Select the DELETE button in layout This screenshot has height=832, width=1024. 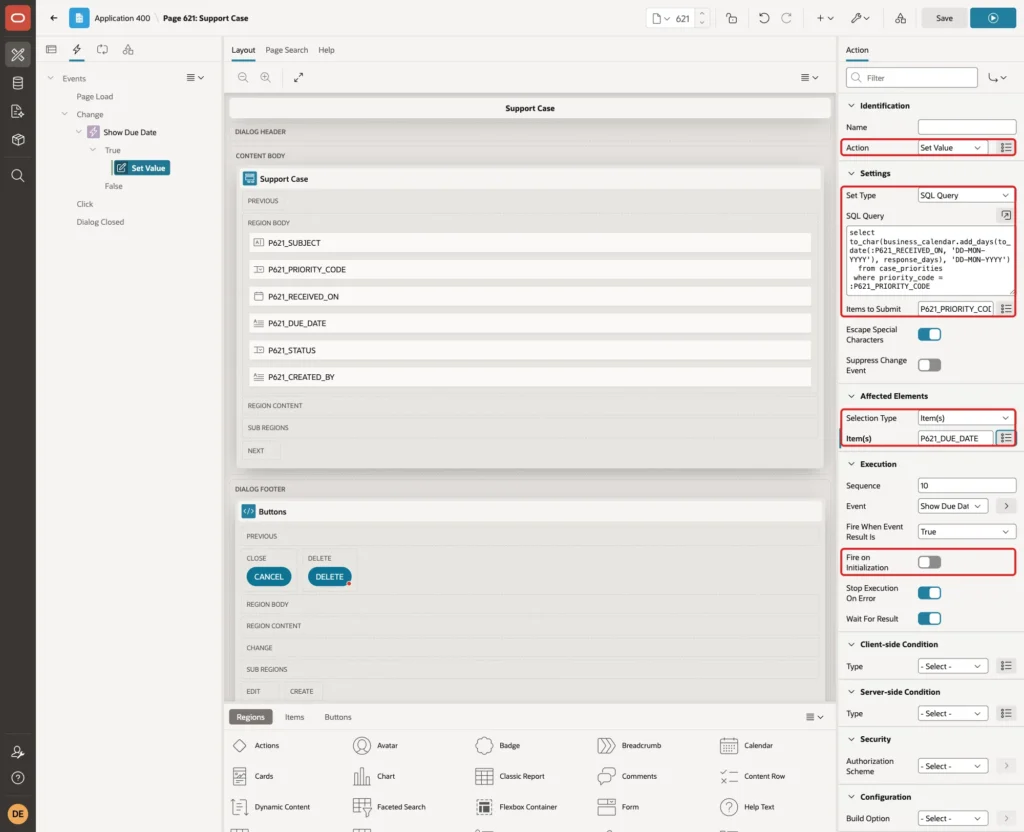[x=329, y=577]
